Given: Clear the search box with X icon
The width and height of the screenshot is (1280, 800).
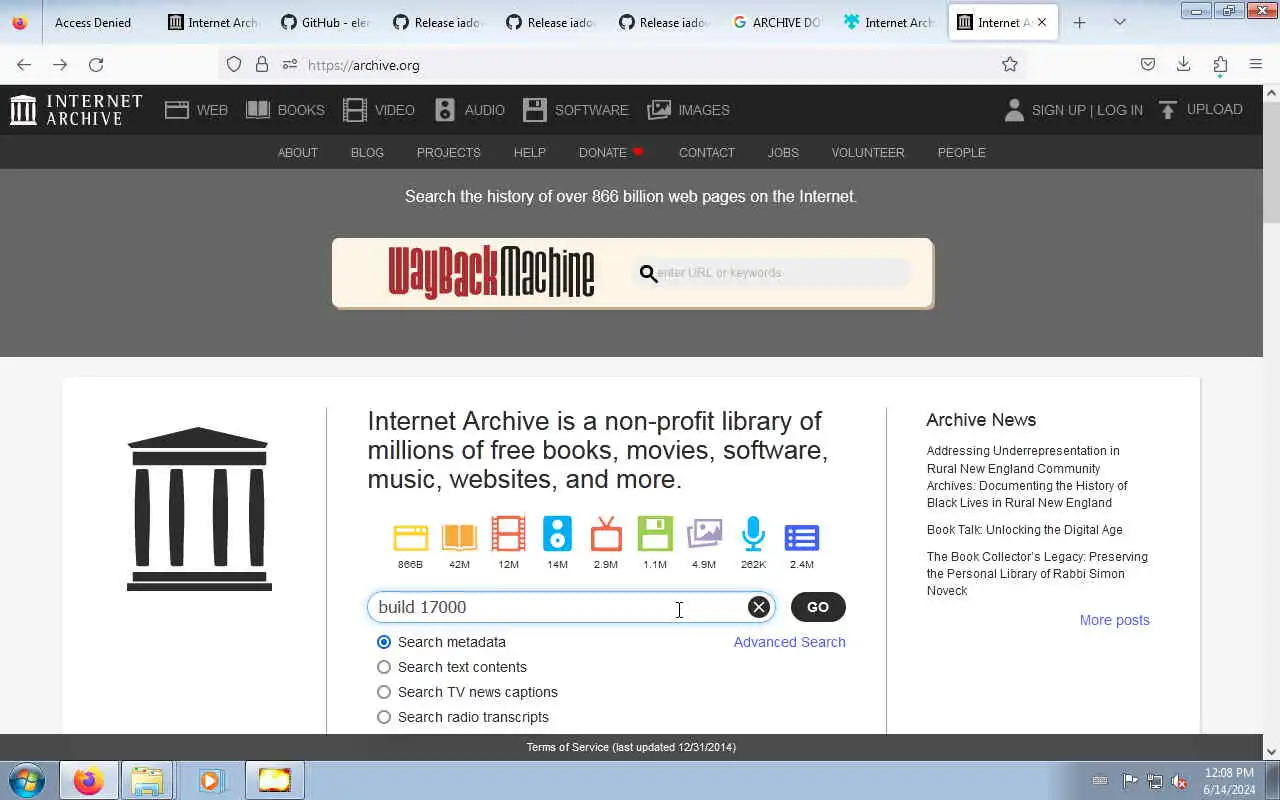Looking at the screenshot, I should (x=759, y=607).
